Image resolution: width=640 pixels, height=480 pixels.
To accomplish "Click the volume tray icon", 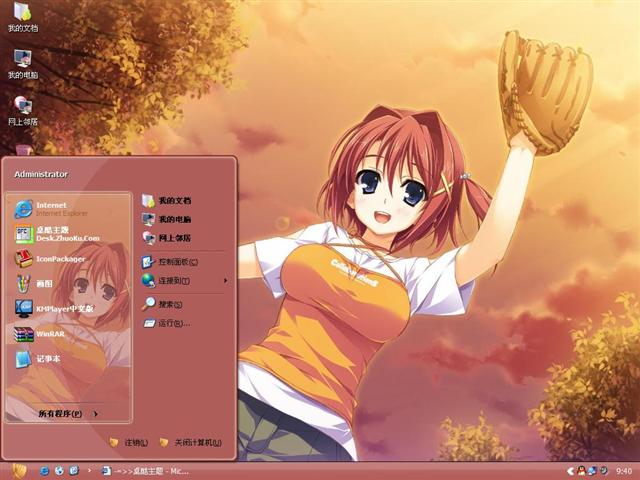I will pyautogui.click(x=603, y=471).
